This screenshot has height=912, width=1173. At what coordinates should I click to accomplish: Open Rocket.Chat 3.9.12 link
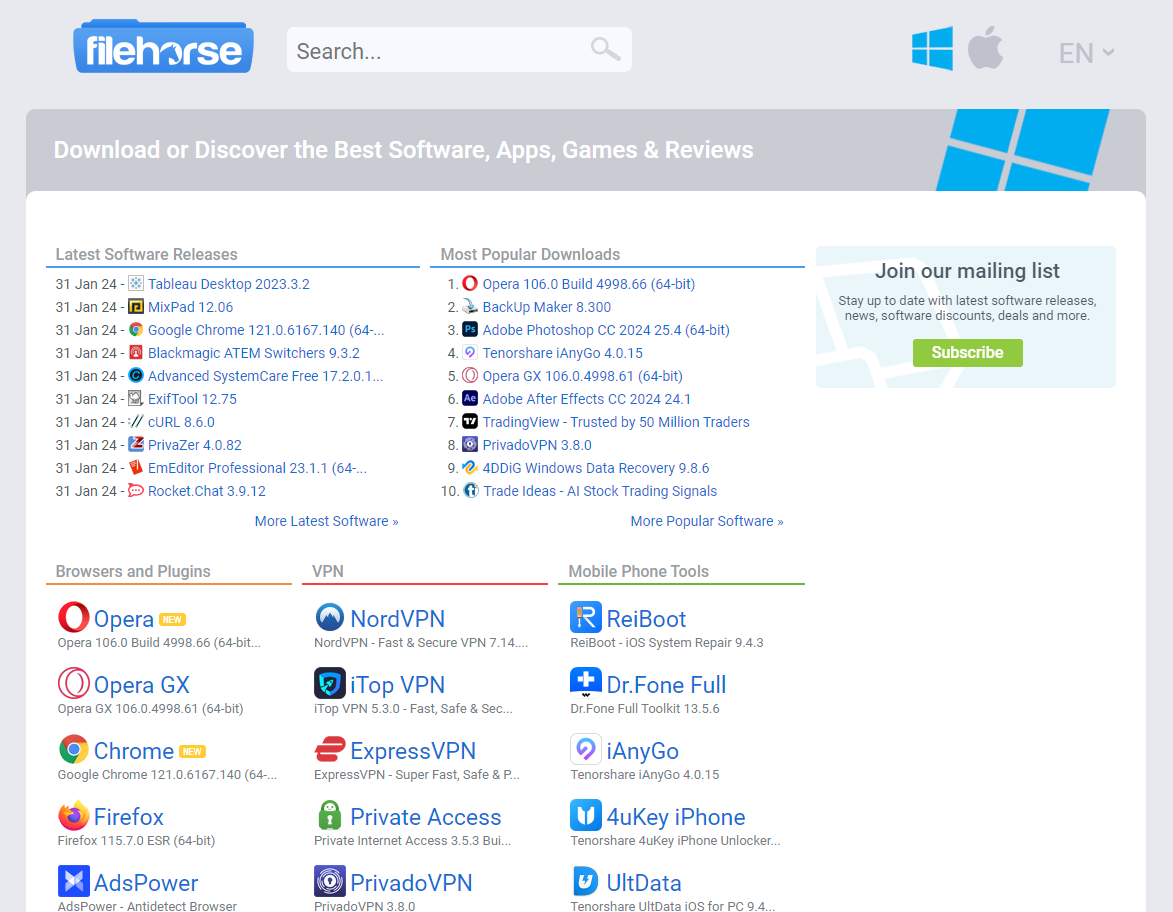[x=206, y=491]
